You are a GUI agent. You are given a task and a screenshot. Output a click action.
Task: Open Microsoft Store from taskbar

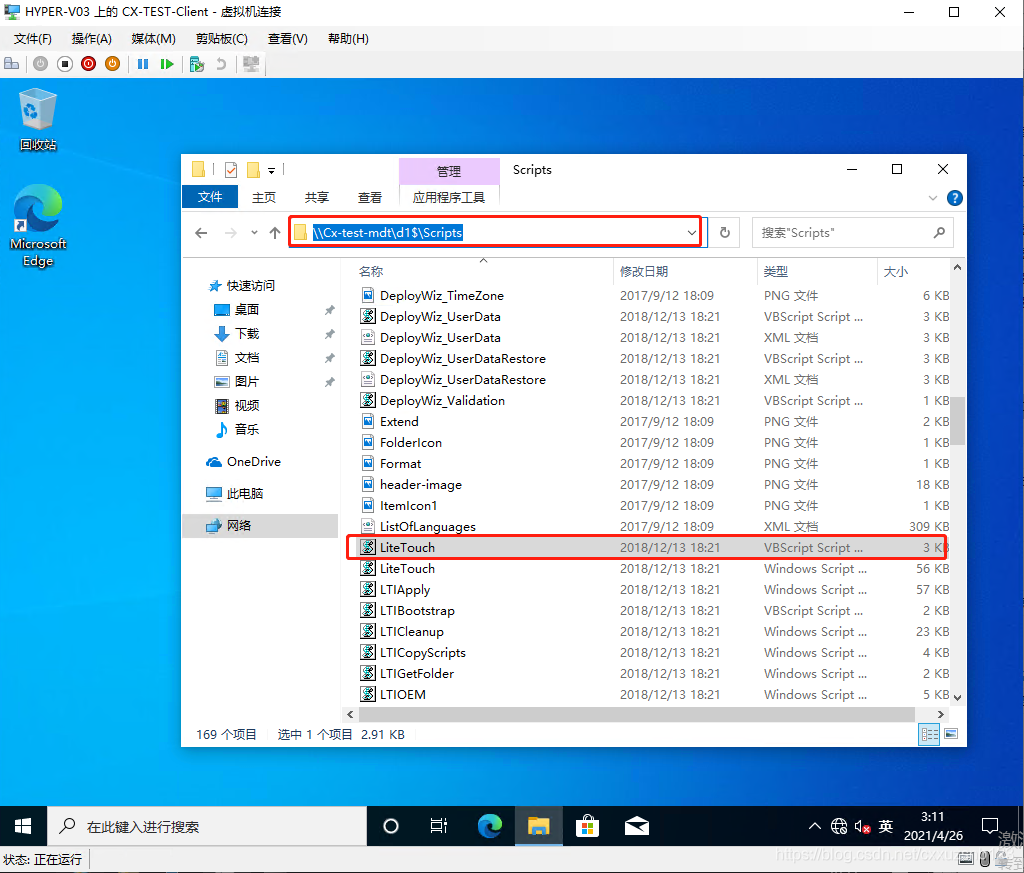(587, 827)
